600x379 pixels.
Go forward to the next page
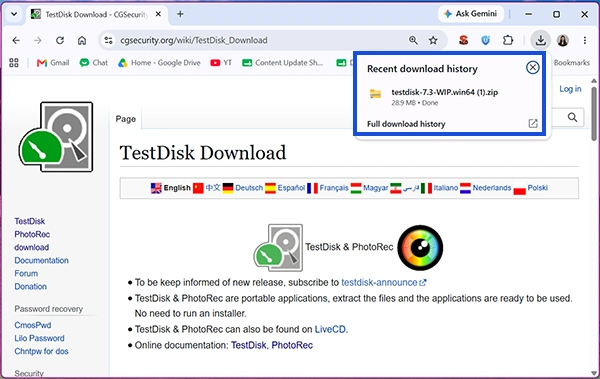(x=38, y=40)
